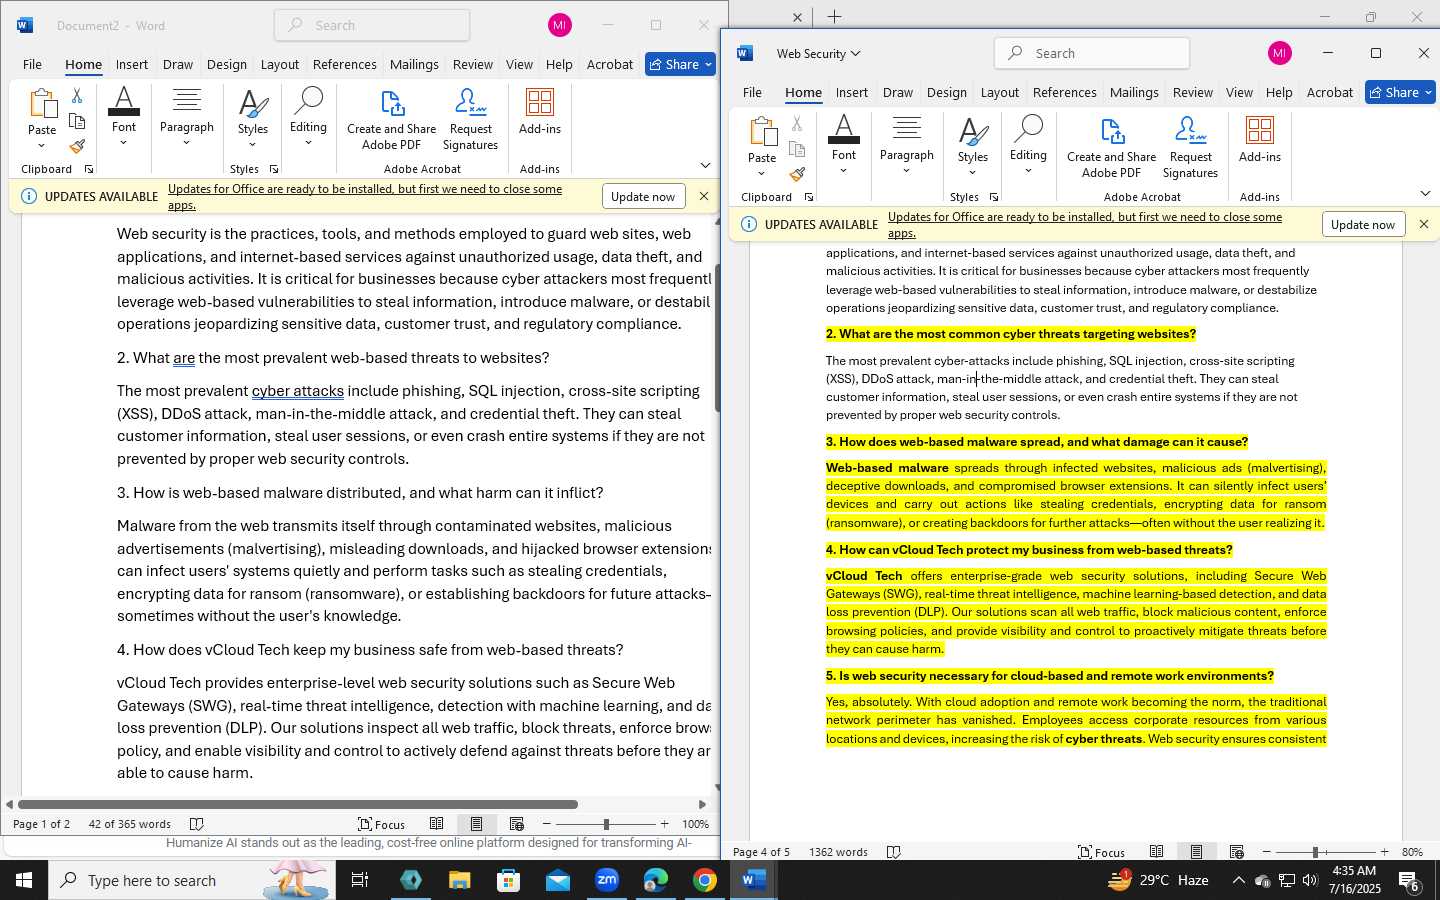1440x900 pixels.
Task: Click Request Signatures in Document2 window
Action: pos(470,119)
